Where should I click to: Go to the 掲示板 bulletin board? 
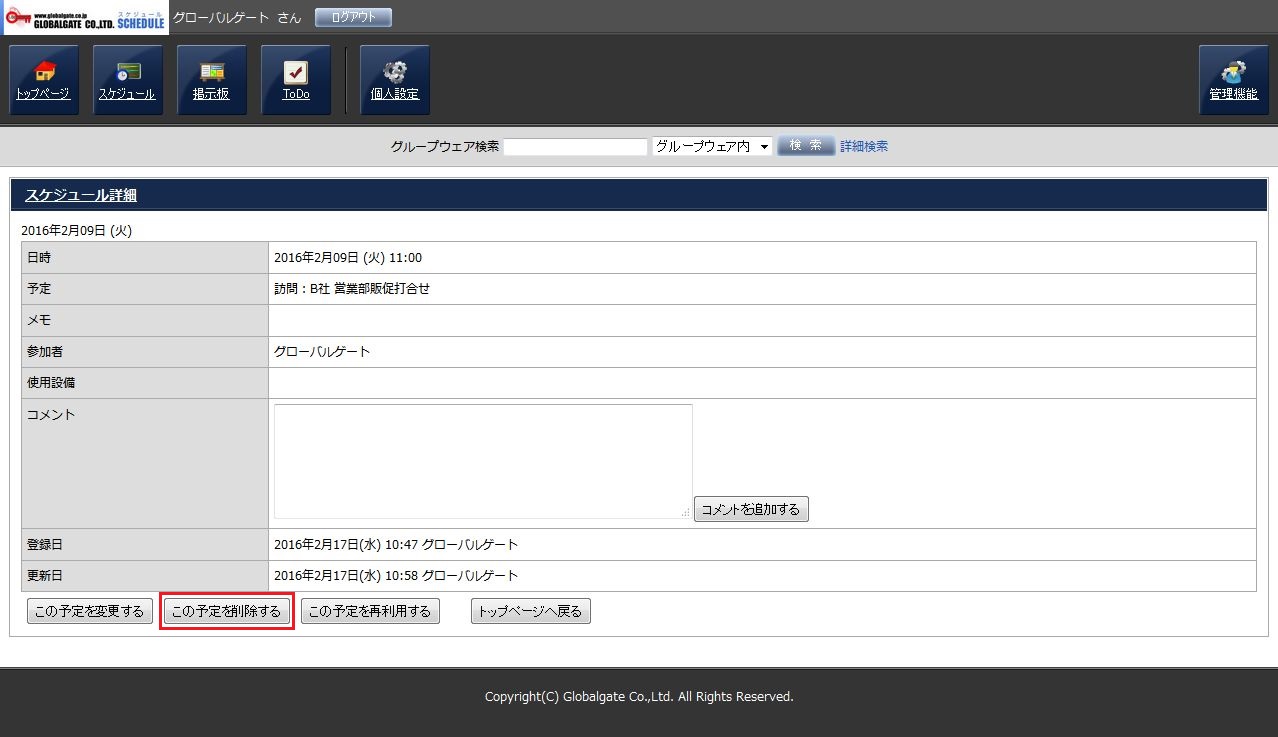(211, 80)
